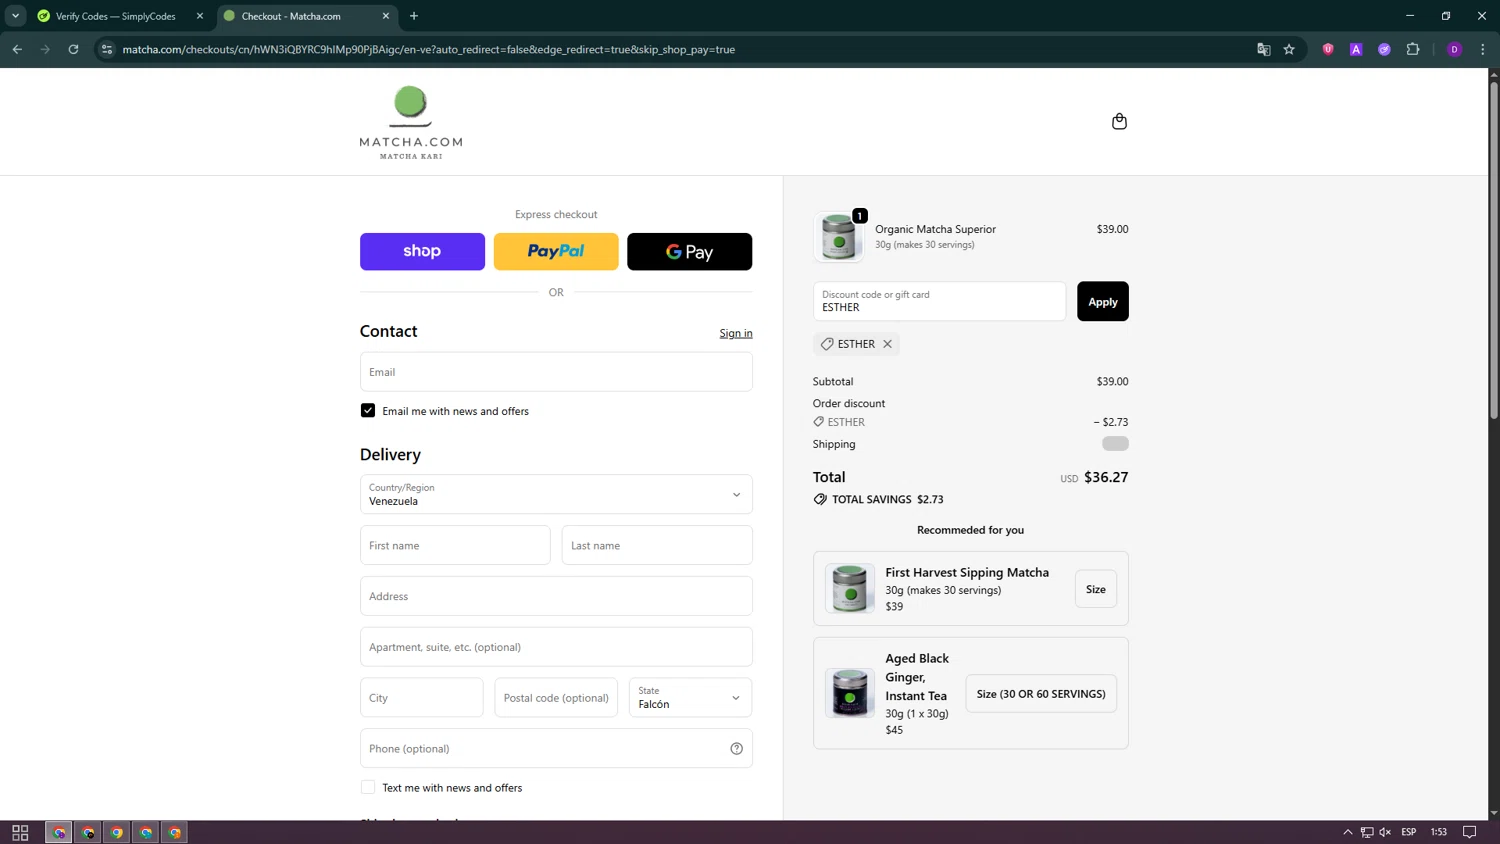Image resolution: width=1500 pixels, height=844 pixels.
Task: Close the Verify Codes — SimplyCodes tab
Action: [x=199, y=16]
